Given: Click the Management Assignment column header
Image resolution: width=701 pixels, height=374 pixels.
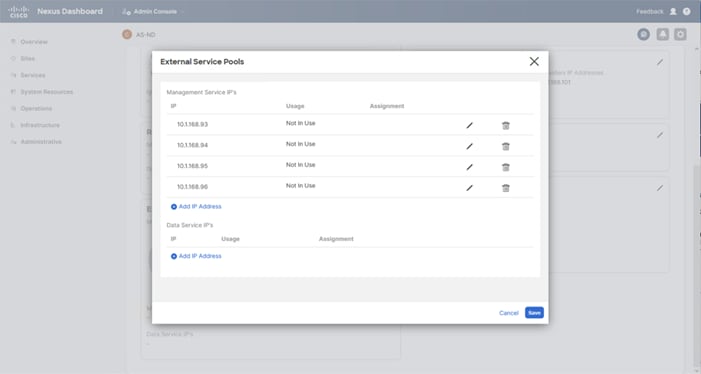Looking at the screenshot, I should (387, 106).
